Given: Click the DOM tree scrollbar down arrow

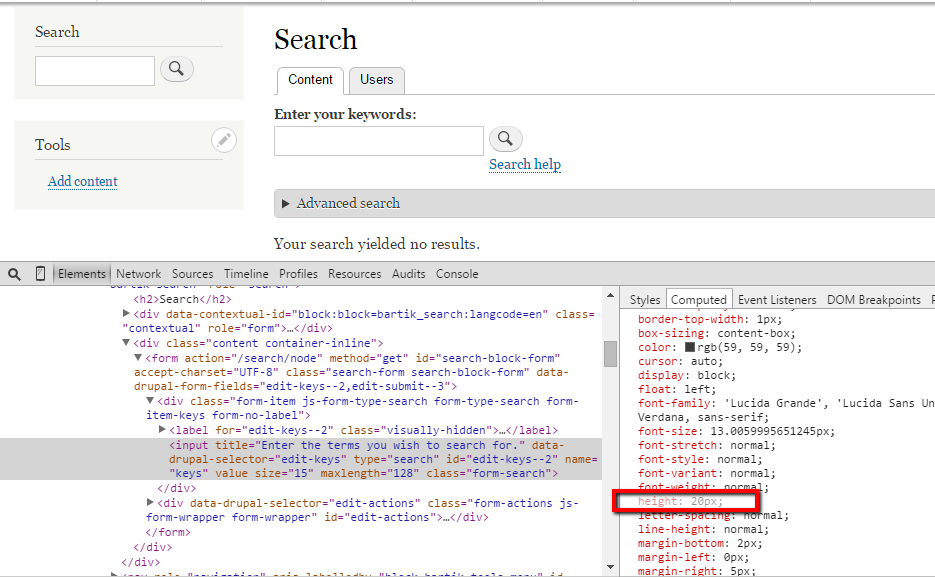Looking at the screenshot, I should tap(610, 567).
